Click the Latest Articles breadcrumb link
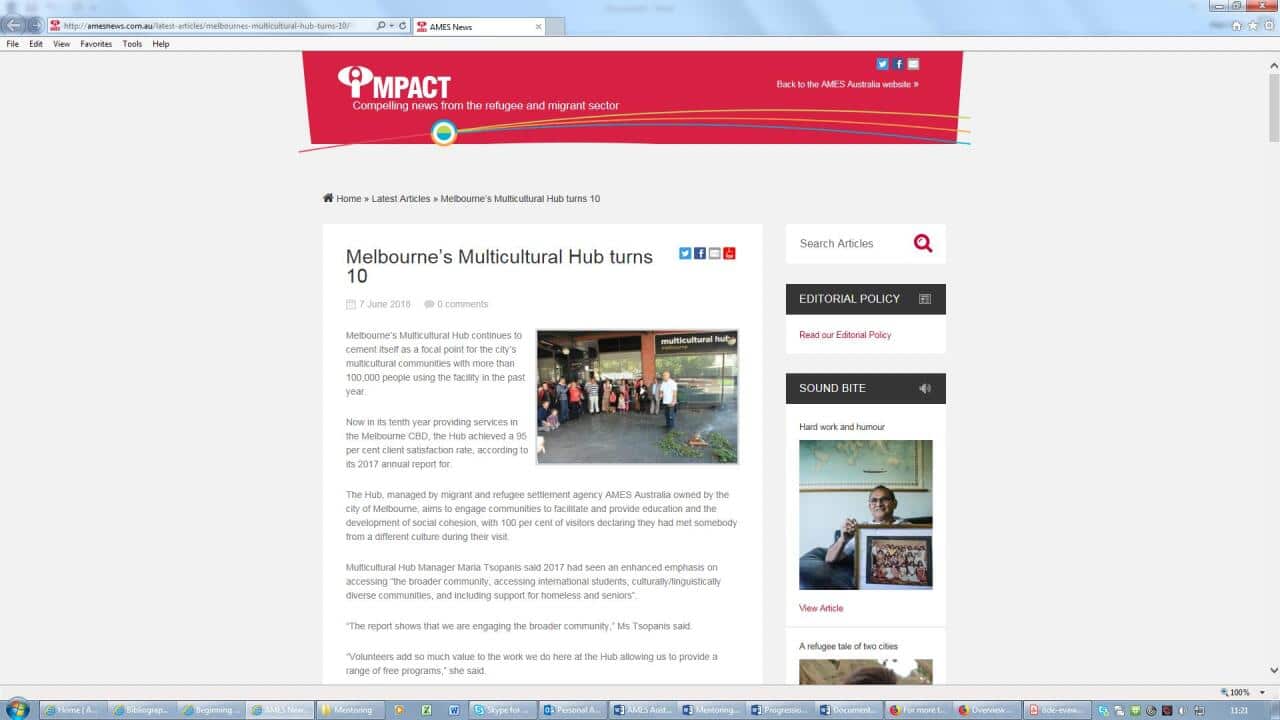 (401, 199)
